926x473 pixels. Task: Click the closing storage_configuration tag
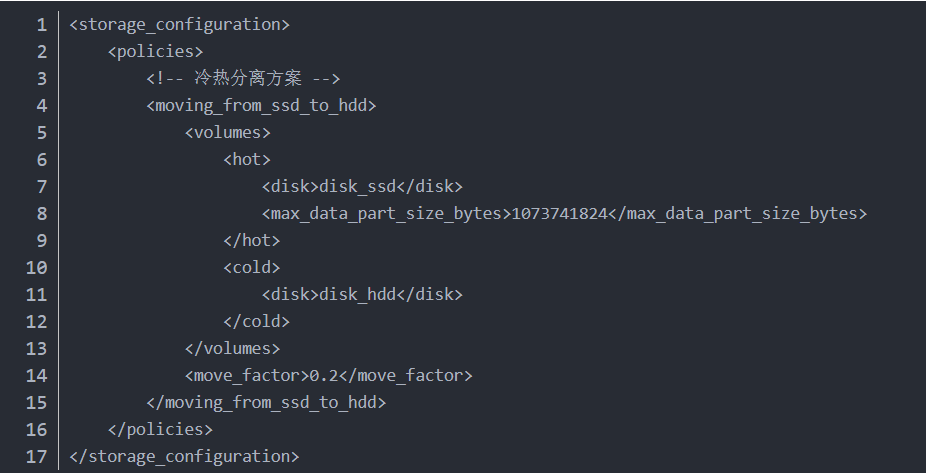[185, 456]
